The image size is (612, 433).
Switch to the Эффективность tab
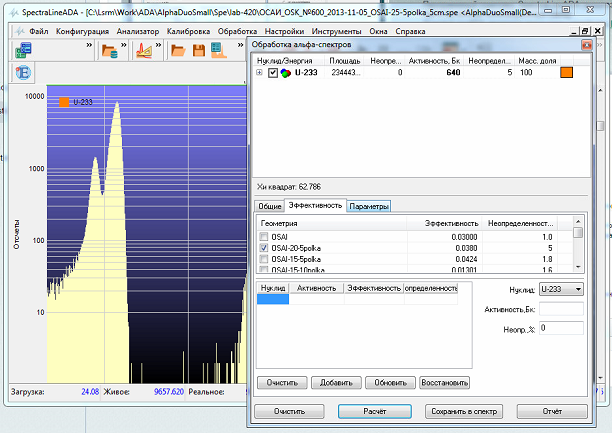[x=315, y=205]
